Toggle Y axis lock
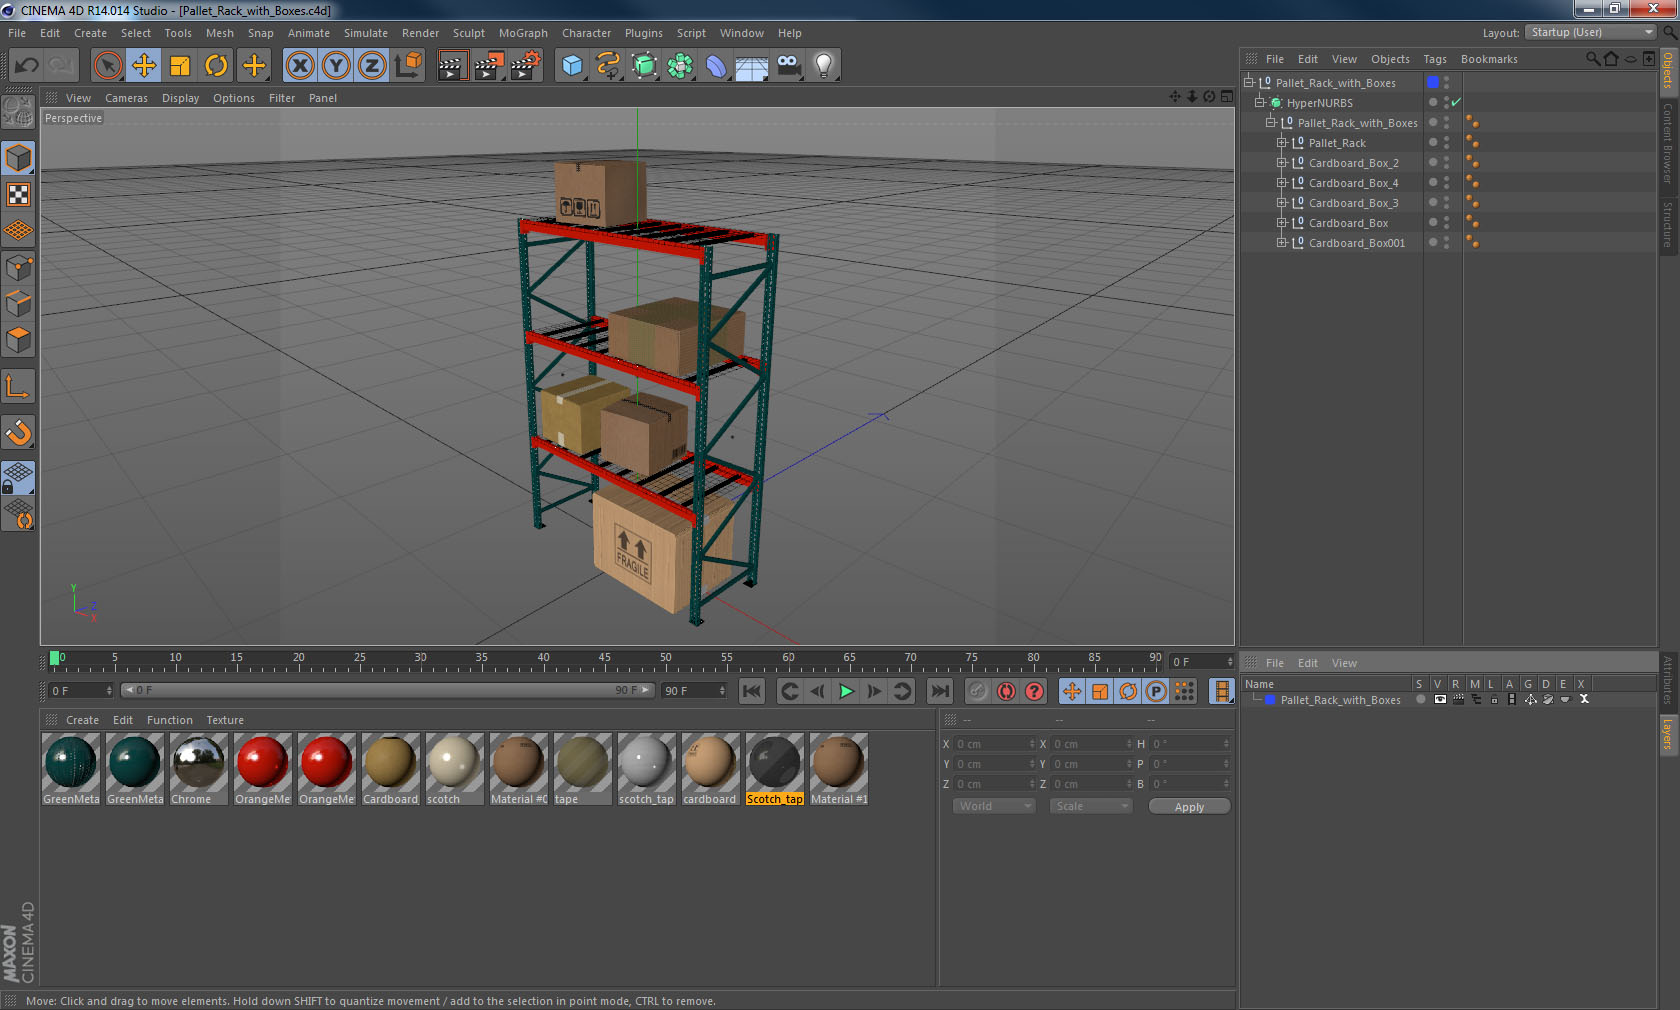 tap(336, 66)
